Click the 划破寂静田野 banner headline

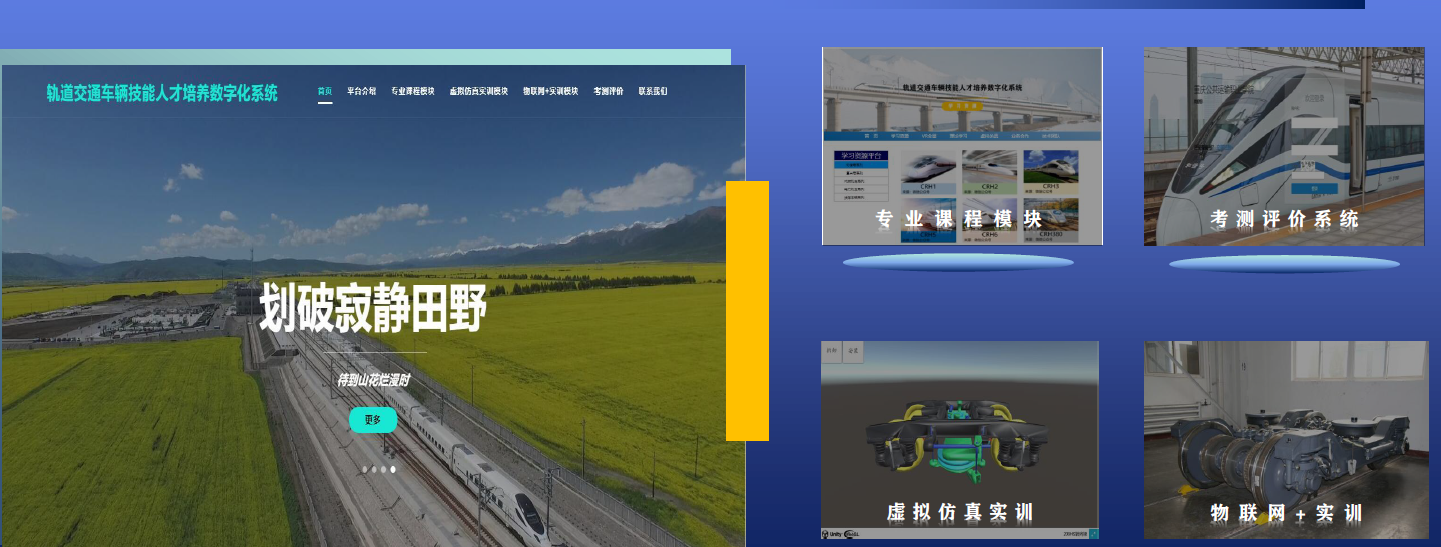372,308
